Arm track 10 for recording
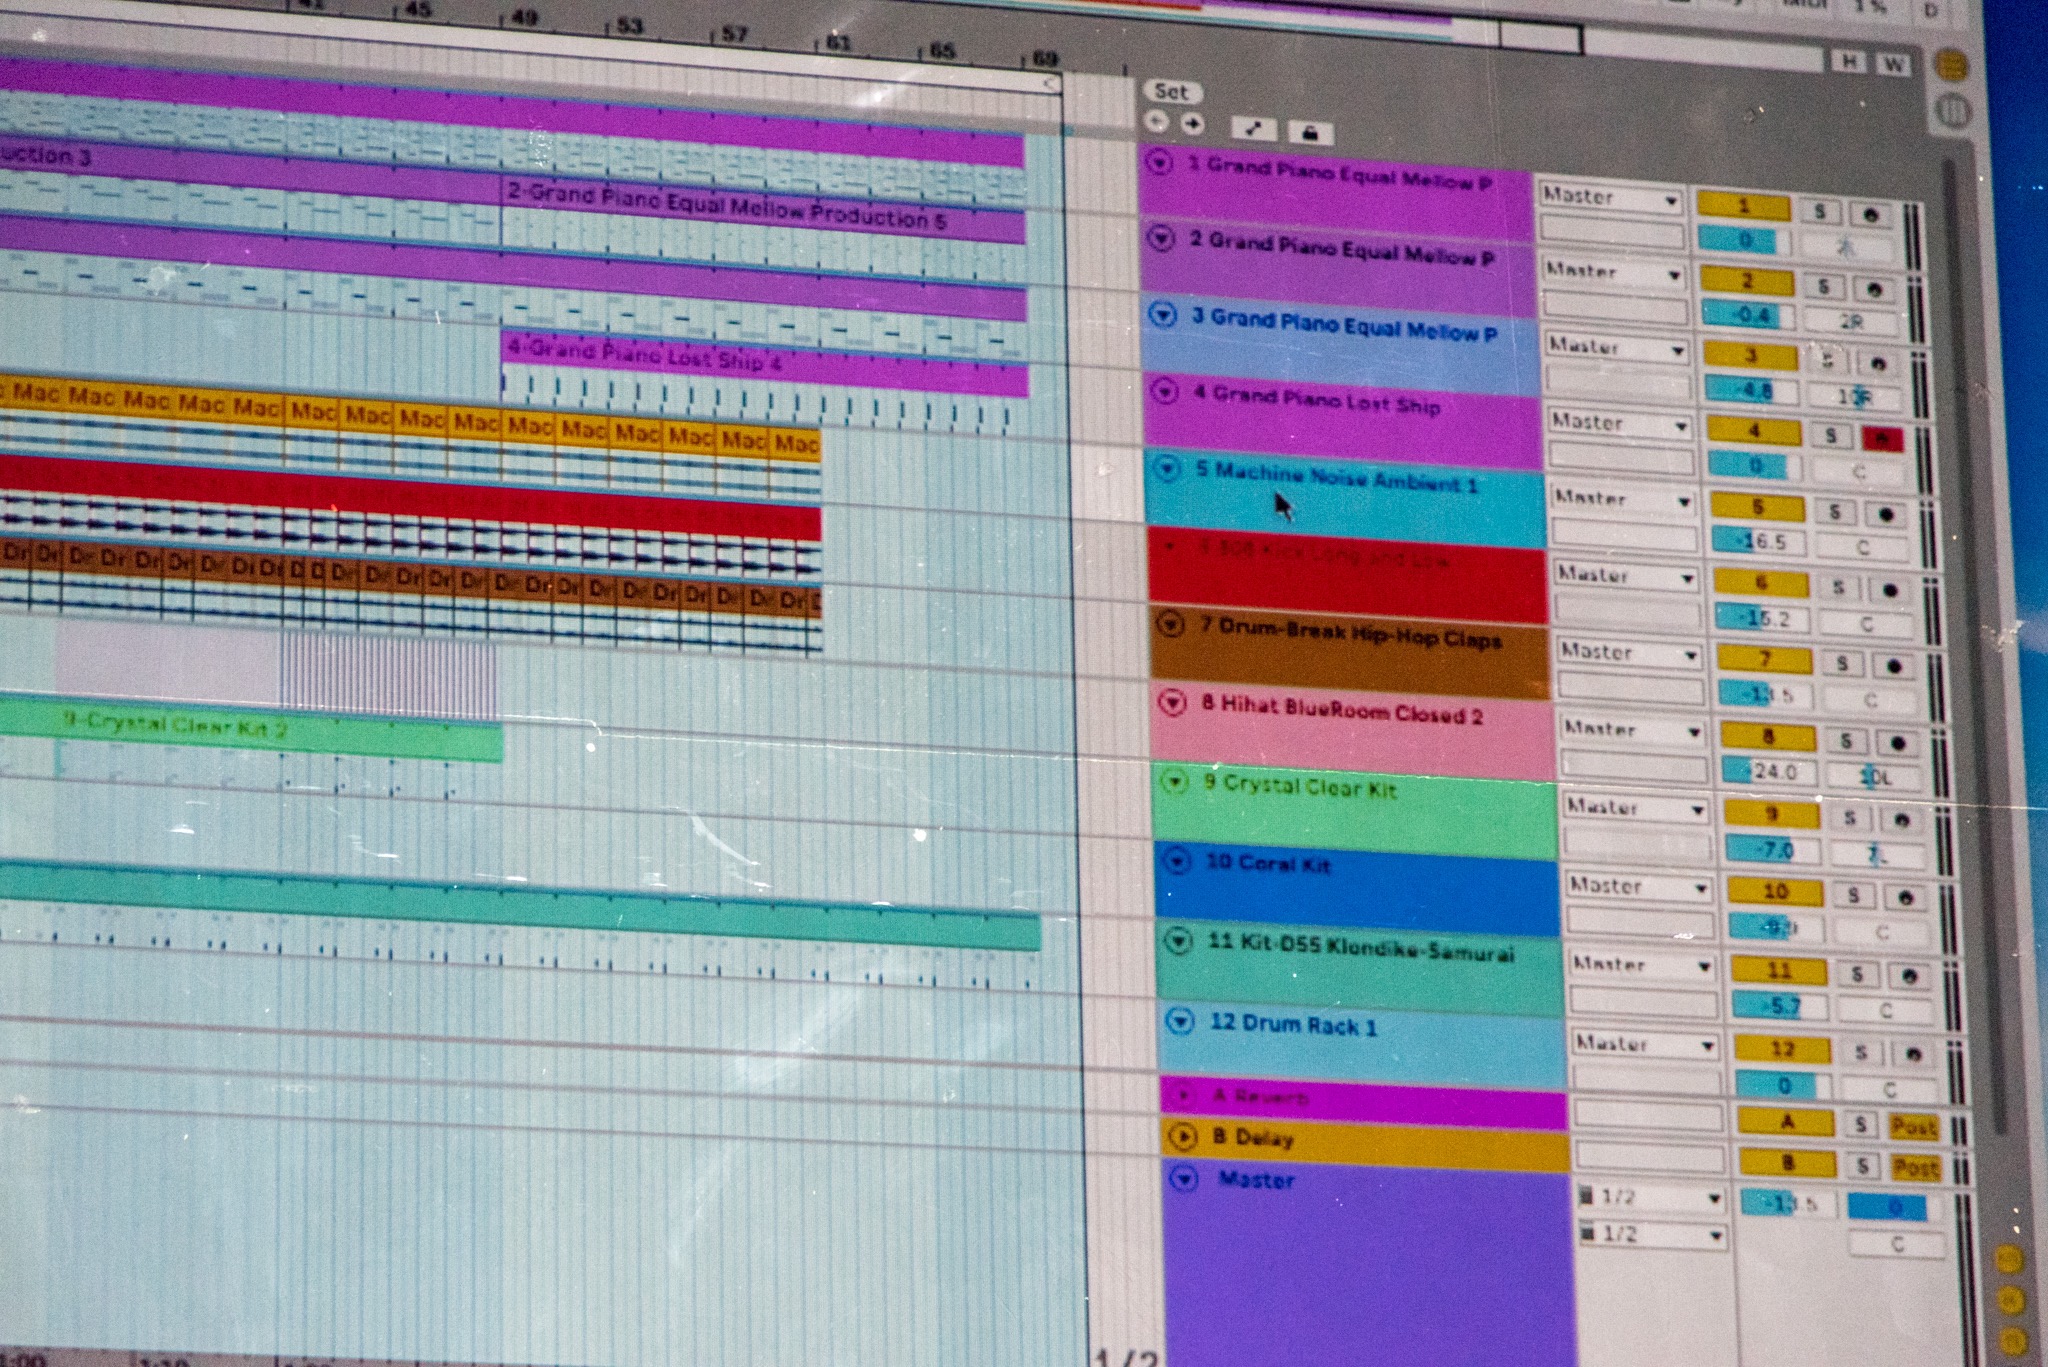Screen dimensions: 2048x1367 pos(1906,898)
